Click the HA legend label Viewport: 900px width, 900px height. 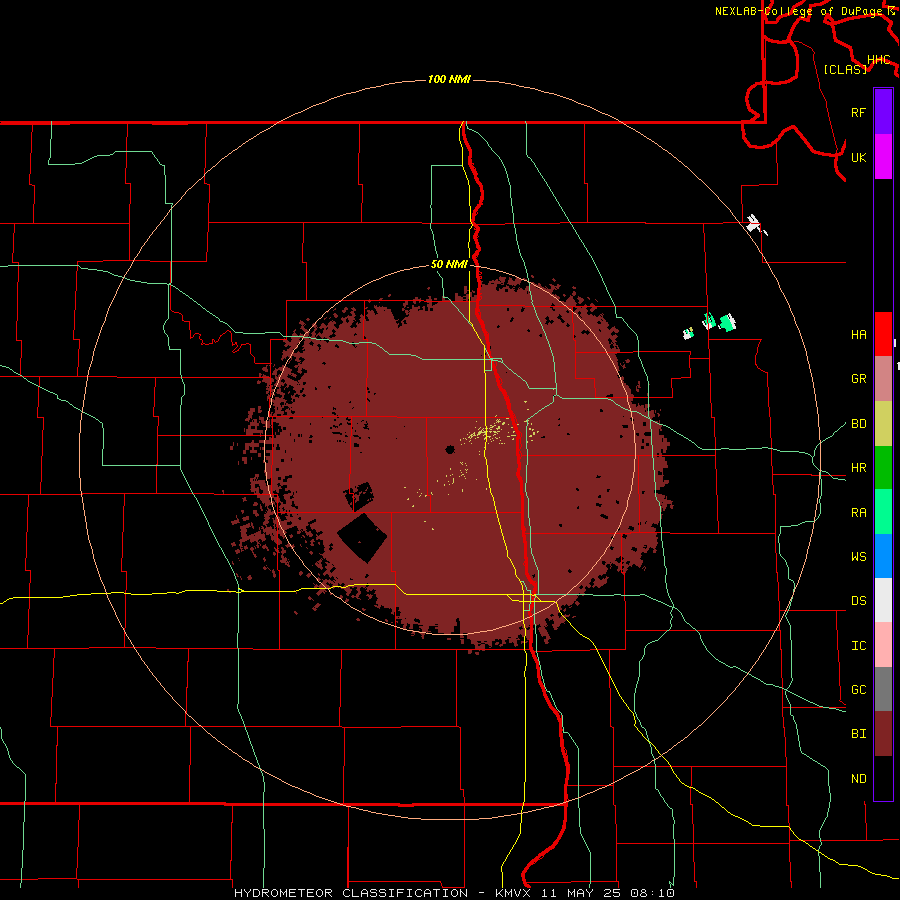(858, 334)
